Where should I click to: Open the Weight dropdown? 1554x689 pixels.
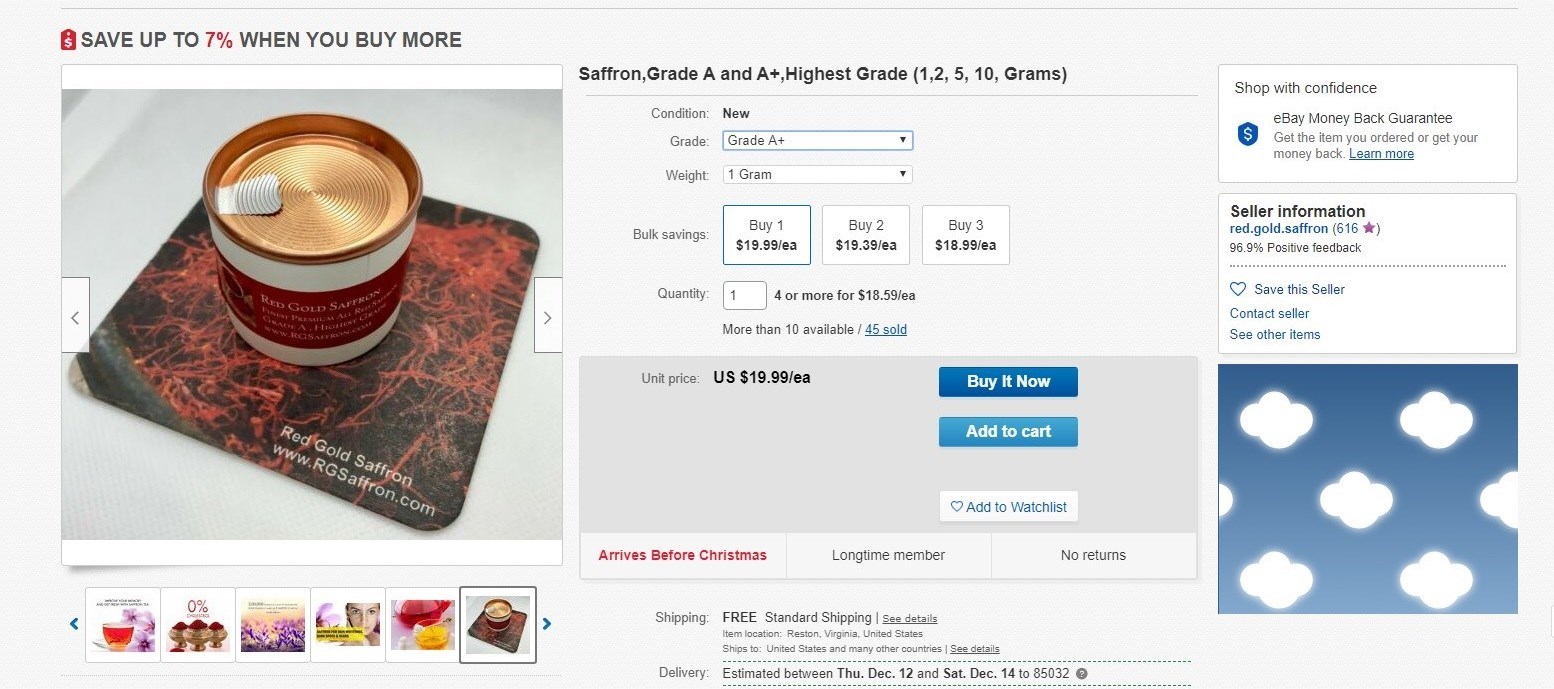click(817, 174)
